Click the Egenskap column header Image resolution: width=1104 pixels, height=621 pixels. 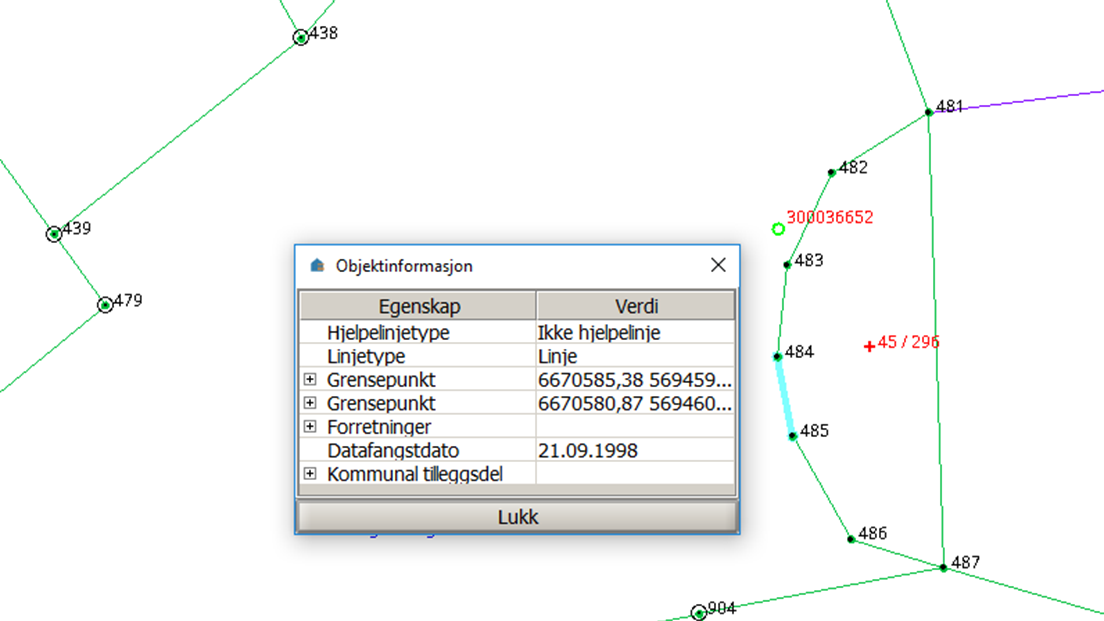pyautogui.click(x=418, y=306)
